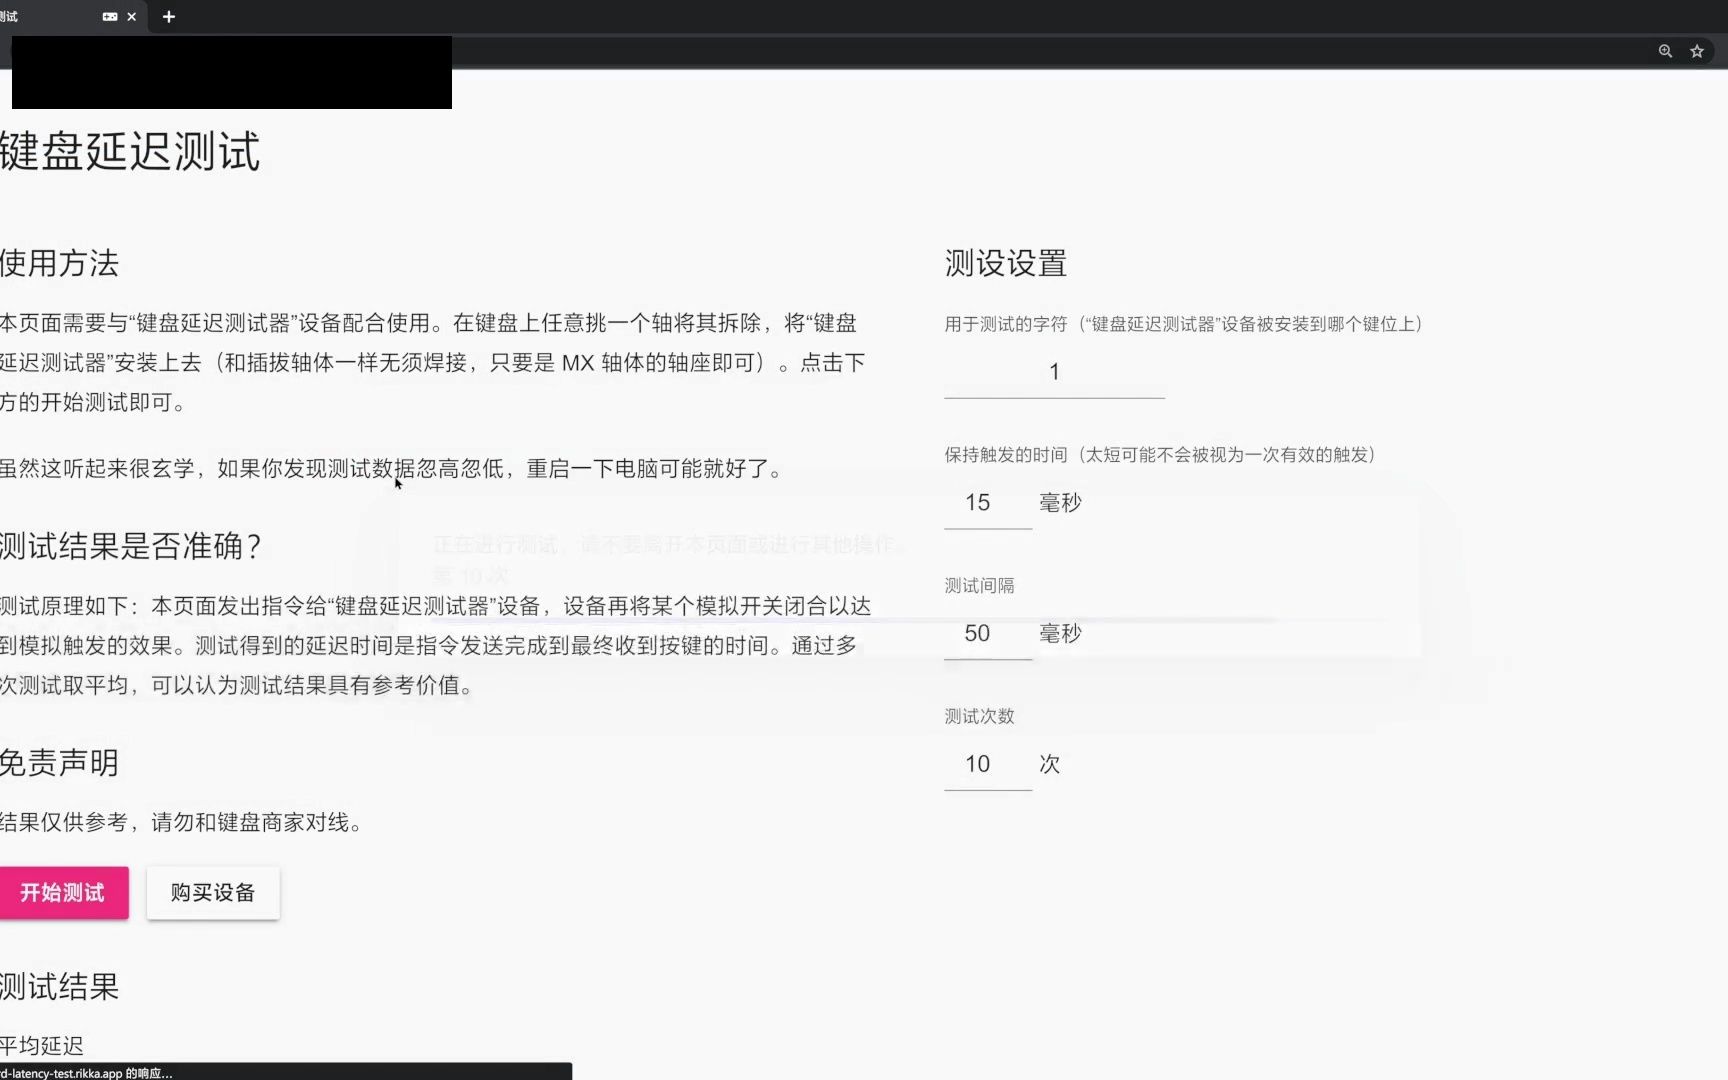1728x1080 pixels.
Task: Open a new browser tab with plus icon
Action: pos(169,17)
